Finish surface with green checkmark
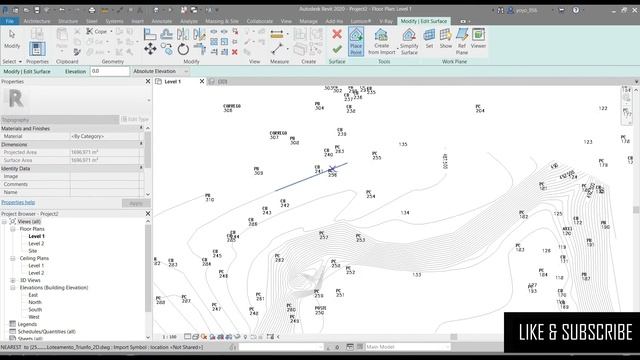This screenshot has height=360, width=640. (337, 49)
